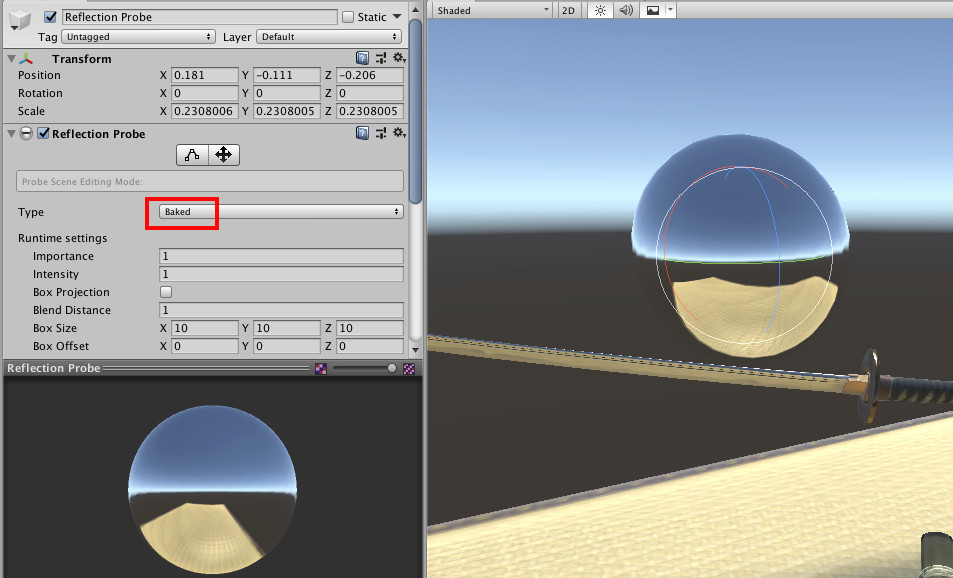Click the Position Y field
Viewport: 953px width, 578px height.
tap(287, 75)
